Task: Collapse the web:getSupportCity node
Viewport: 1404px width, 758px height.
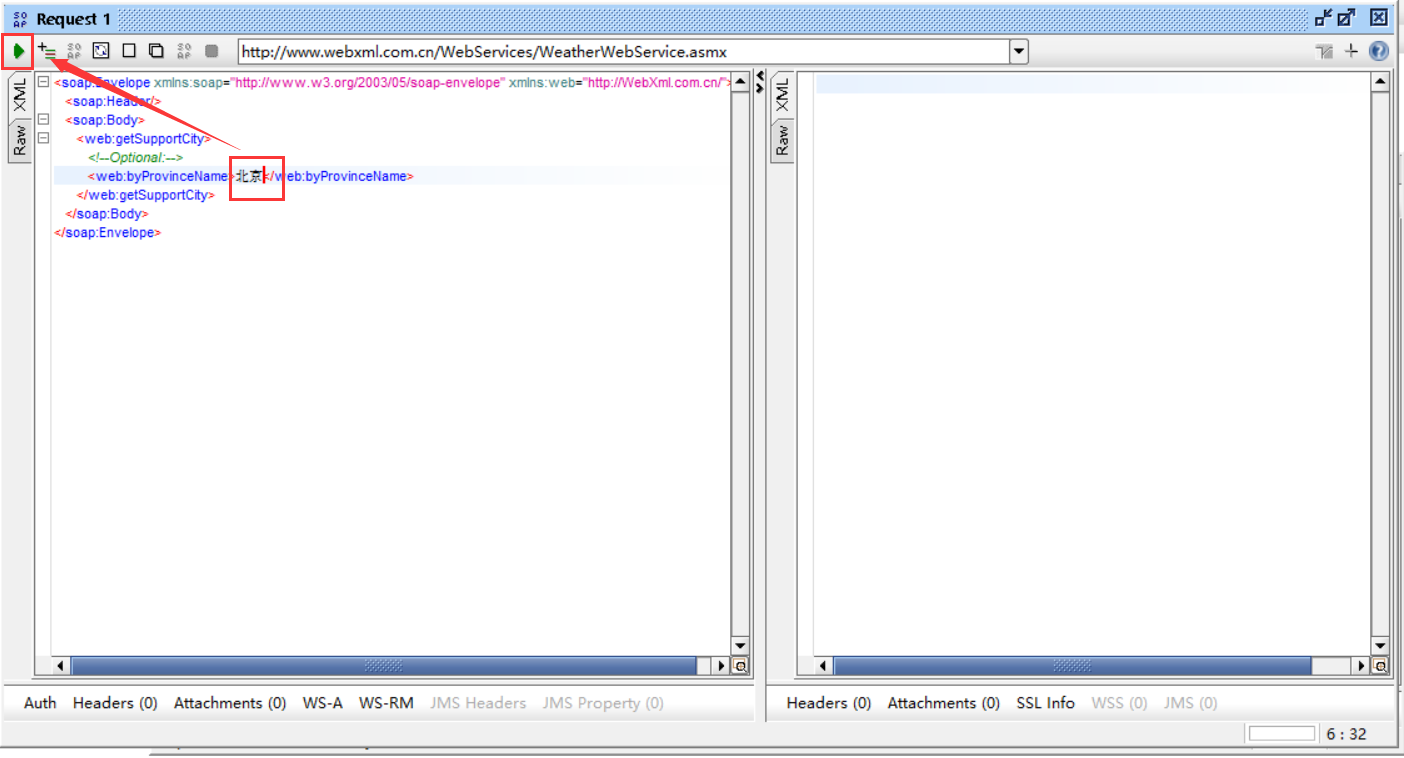Action: coord(43,139)
